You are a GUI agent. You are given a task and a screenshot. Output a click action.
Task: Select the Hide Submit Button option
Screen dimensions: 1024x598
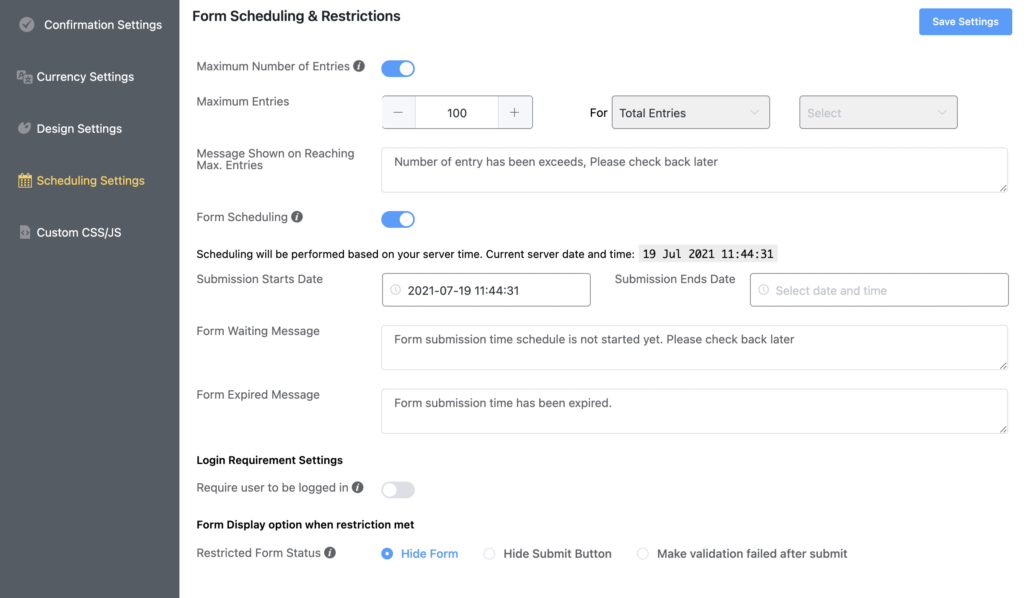coord(490,554)
